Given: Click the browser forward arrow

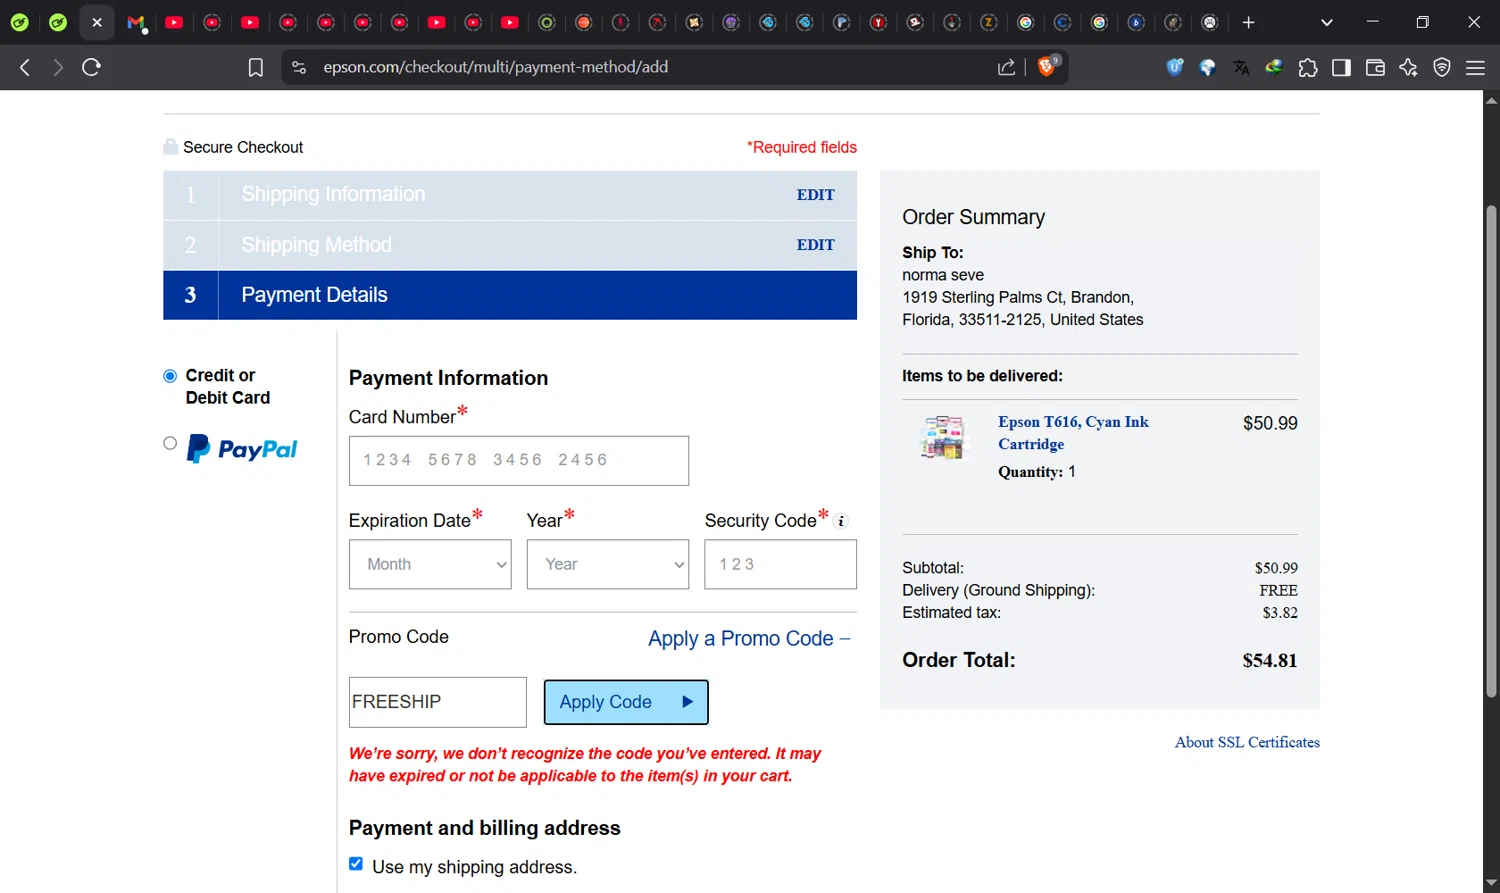Looking at the screenshot, I should point(58,67).
